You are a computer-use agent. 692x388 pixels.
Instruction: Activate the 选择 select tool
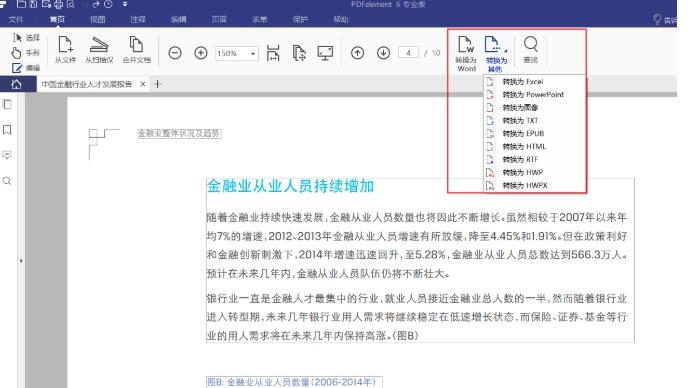(x=26, y=38)
